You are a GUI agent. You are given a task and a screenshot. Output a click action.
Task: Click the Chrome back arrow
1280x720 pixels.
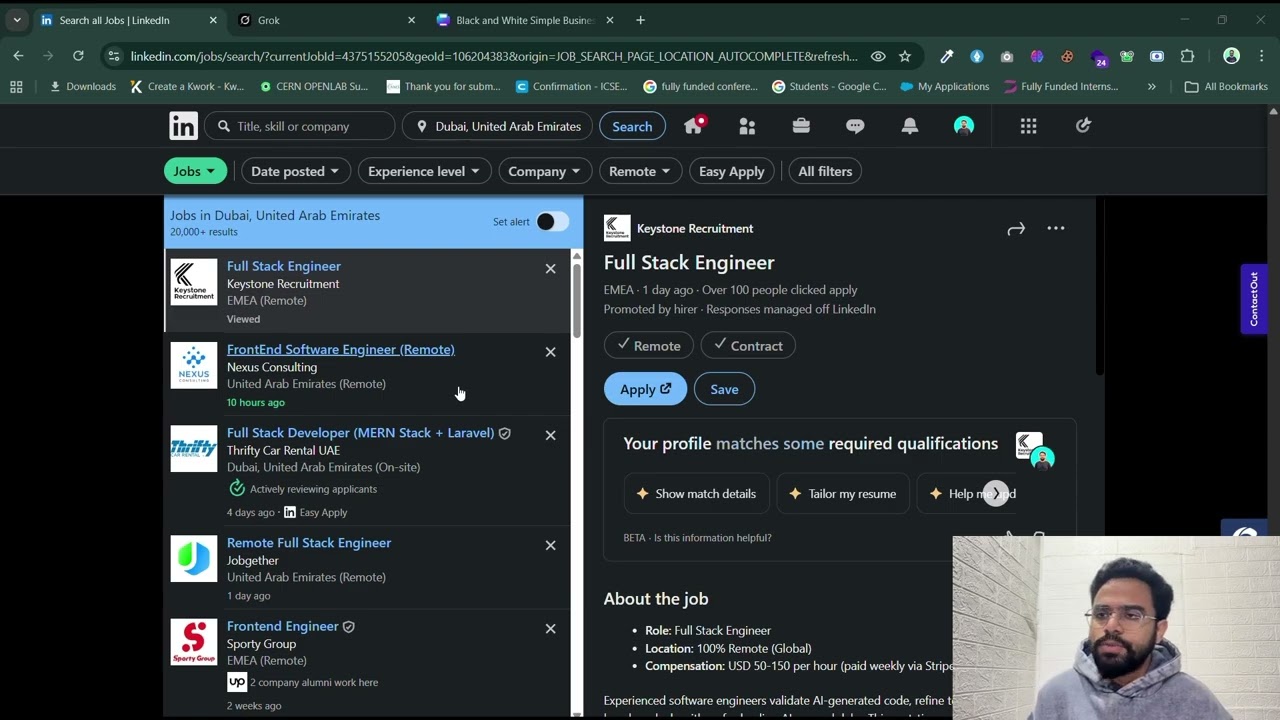point(18,56)
